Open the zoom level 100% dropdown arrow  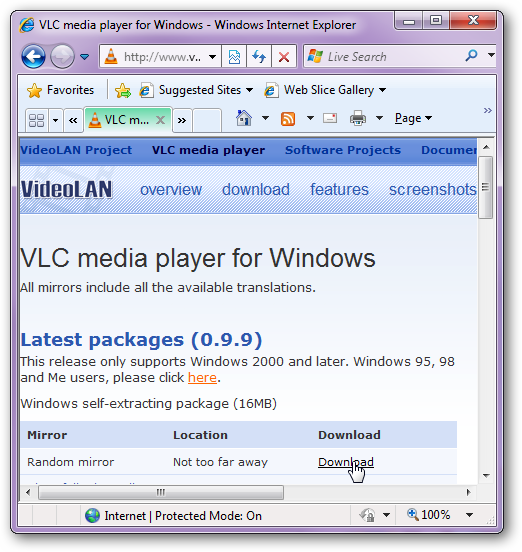[x=469, y=515]
